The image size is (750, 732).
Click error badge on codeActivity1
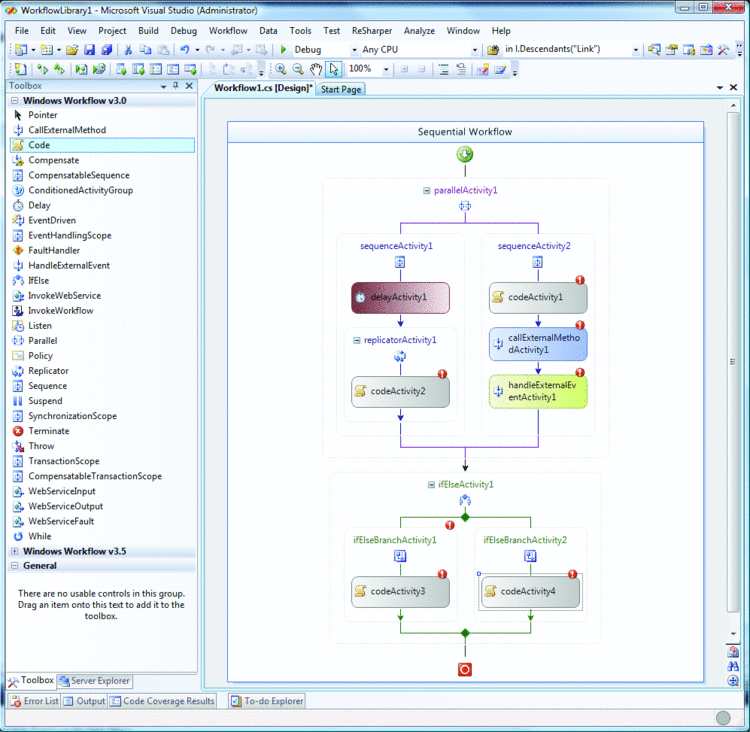[580, 280]
